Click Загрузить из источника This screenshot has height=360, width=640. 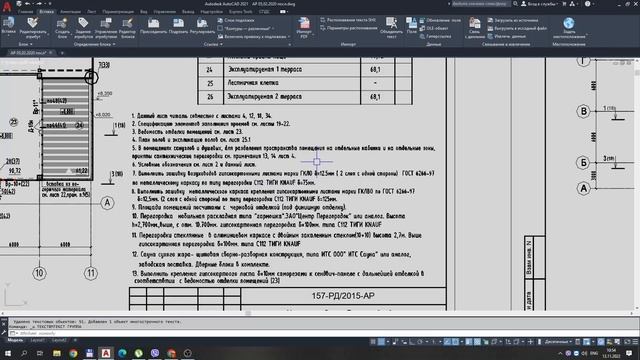[513, 20]
